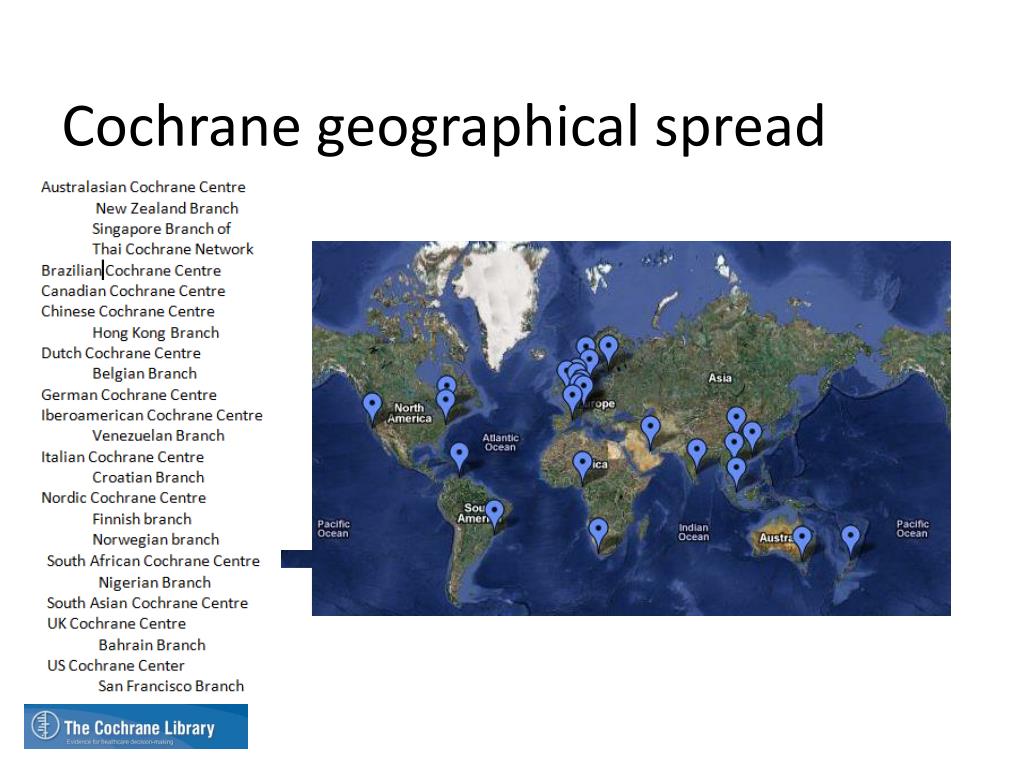Click the Finnish branch entry

[142, 519]
